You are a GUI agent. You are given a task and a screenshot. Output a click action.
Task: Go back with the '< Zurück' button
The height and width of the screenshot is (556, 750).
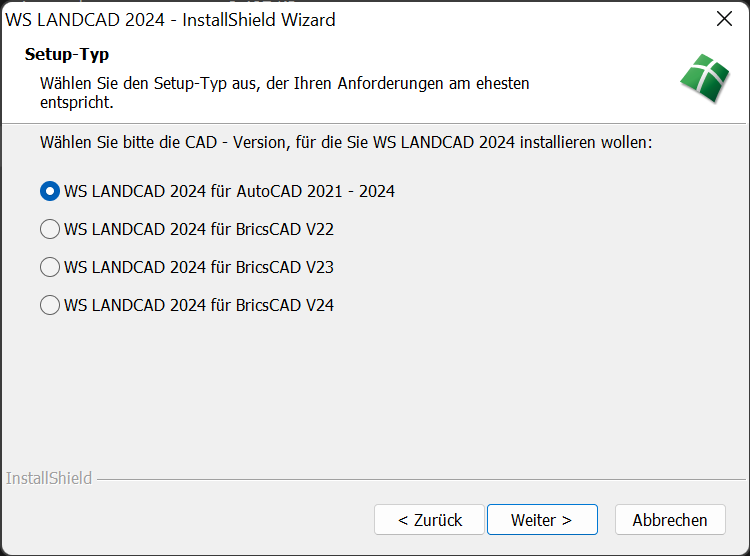(x=429, y=520)
